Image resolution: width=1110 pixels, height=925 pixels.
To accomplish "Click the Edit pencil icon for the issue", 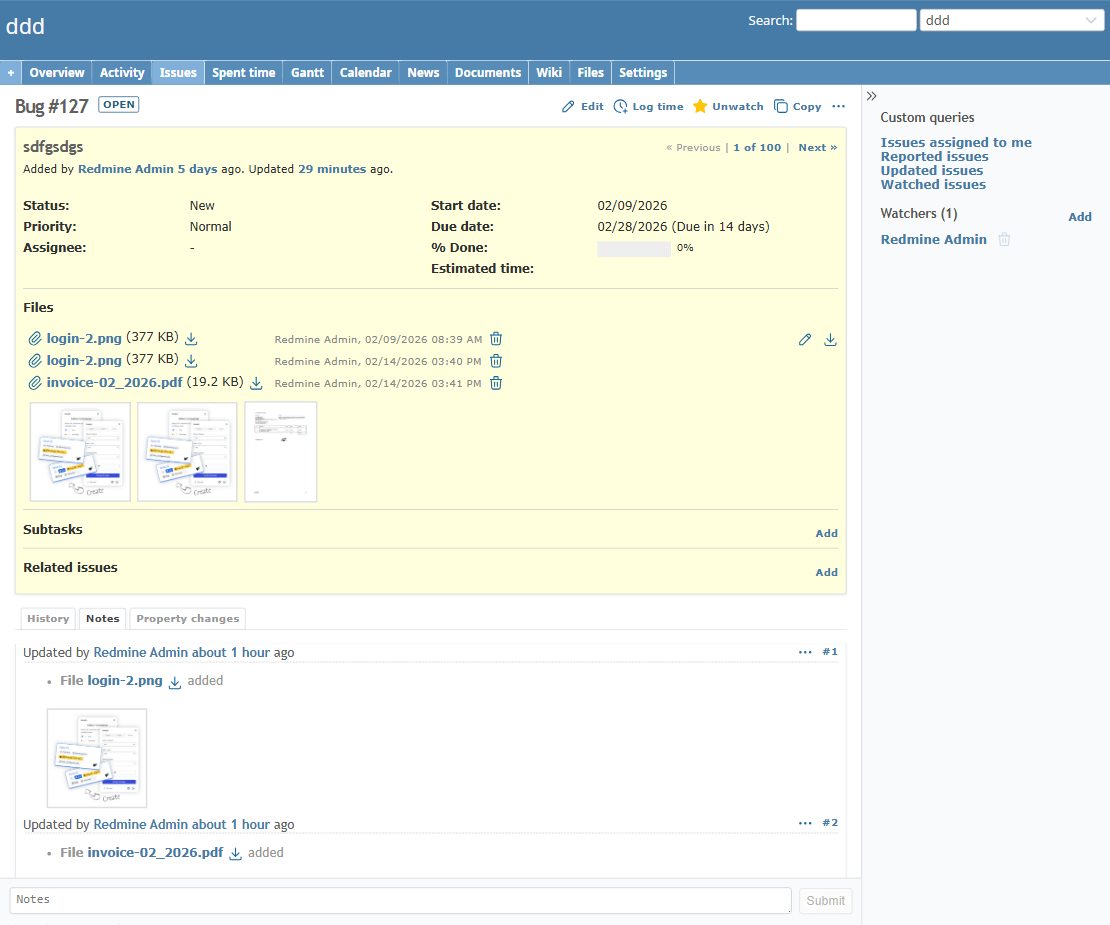I will 568,106.
